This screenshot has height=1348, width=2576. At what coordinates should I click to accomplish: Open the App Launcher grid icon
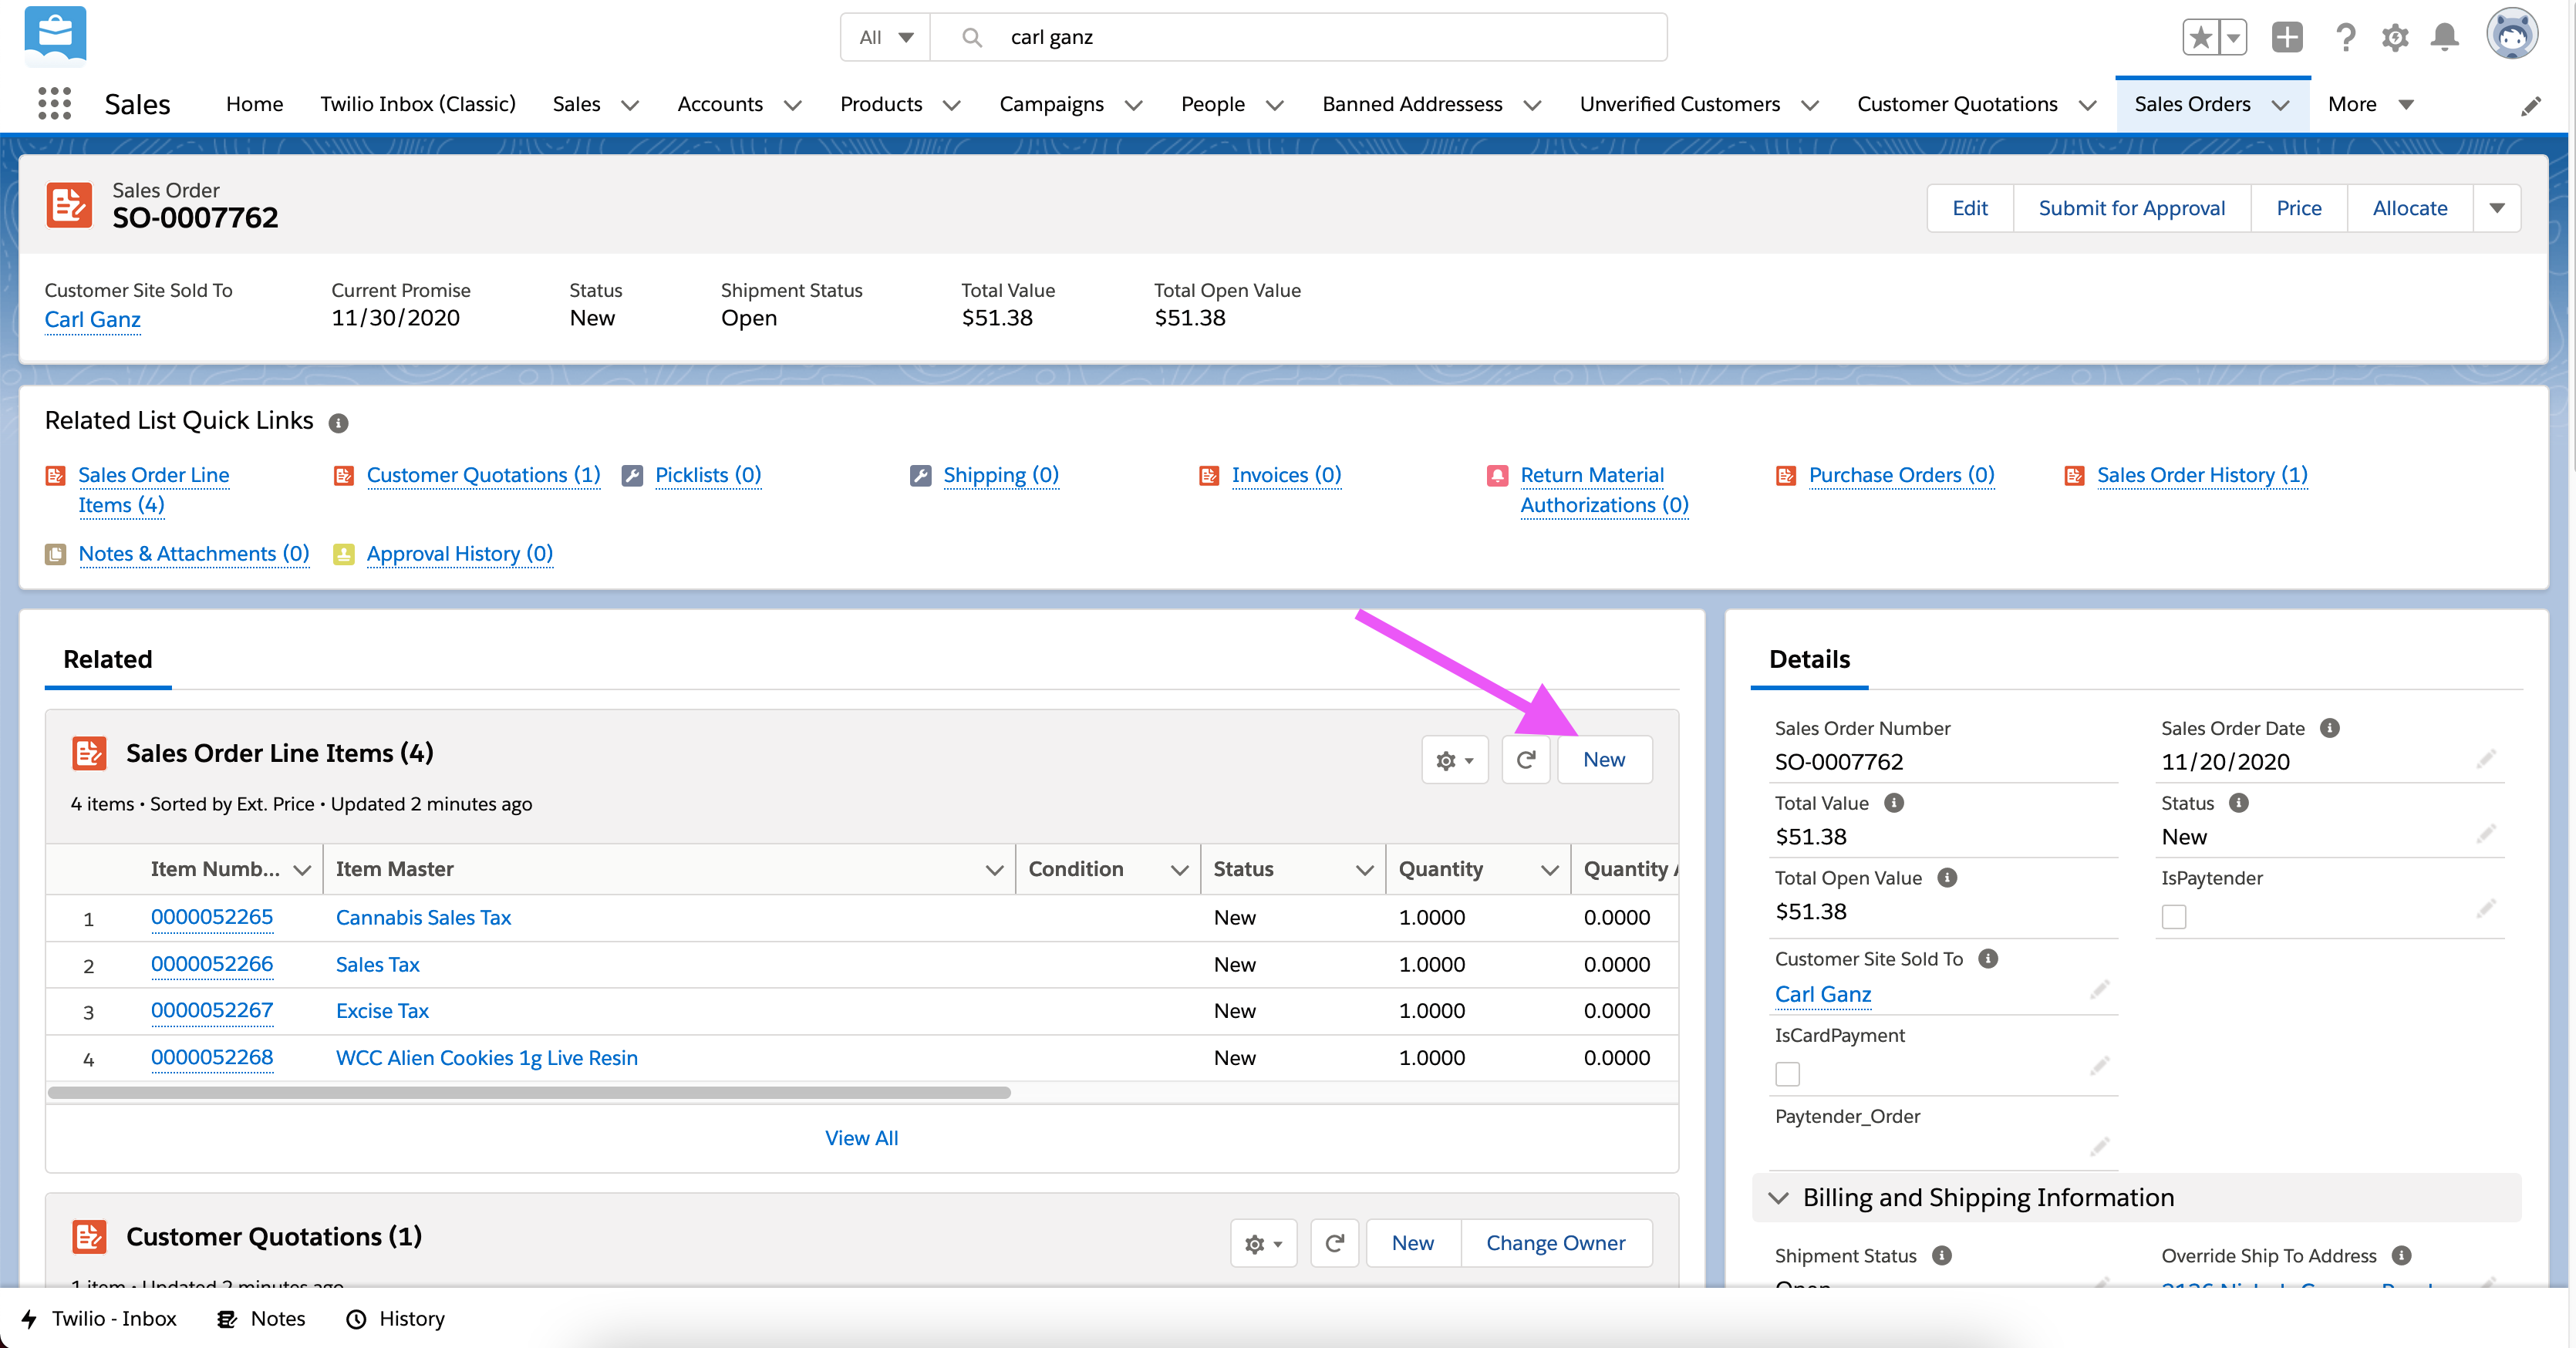pos(54,103)
